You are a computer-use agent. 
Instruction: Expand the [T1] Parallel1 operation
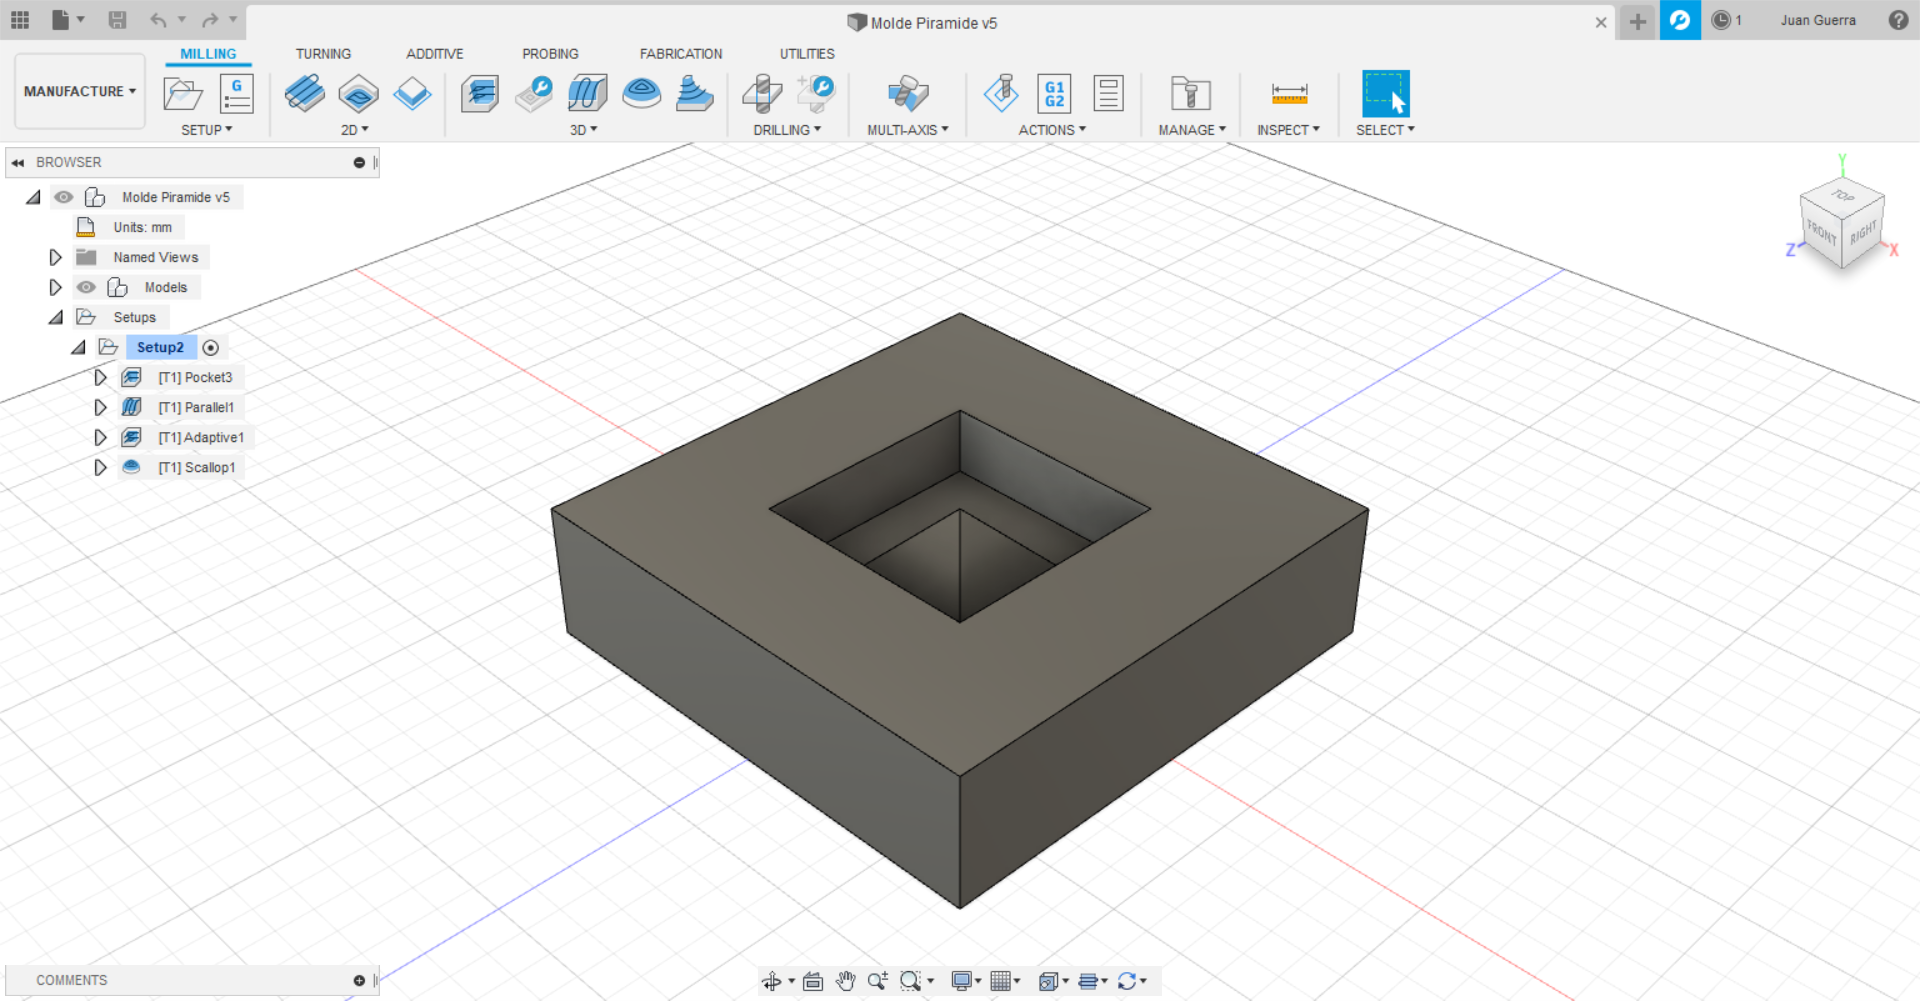(100, 407)
